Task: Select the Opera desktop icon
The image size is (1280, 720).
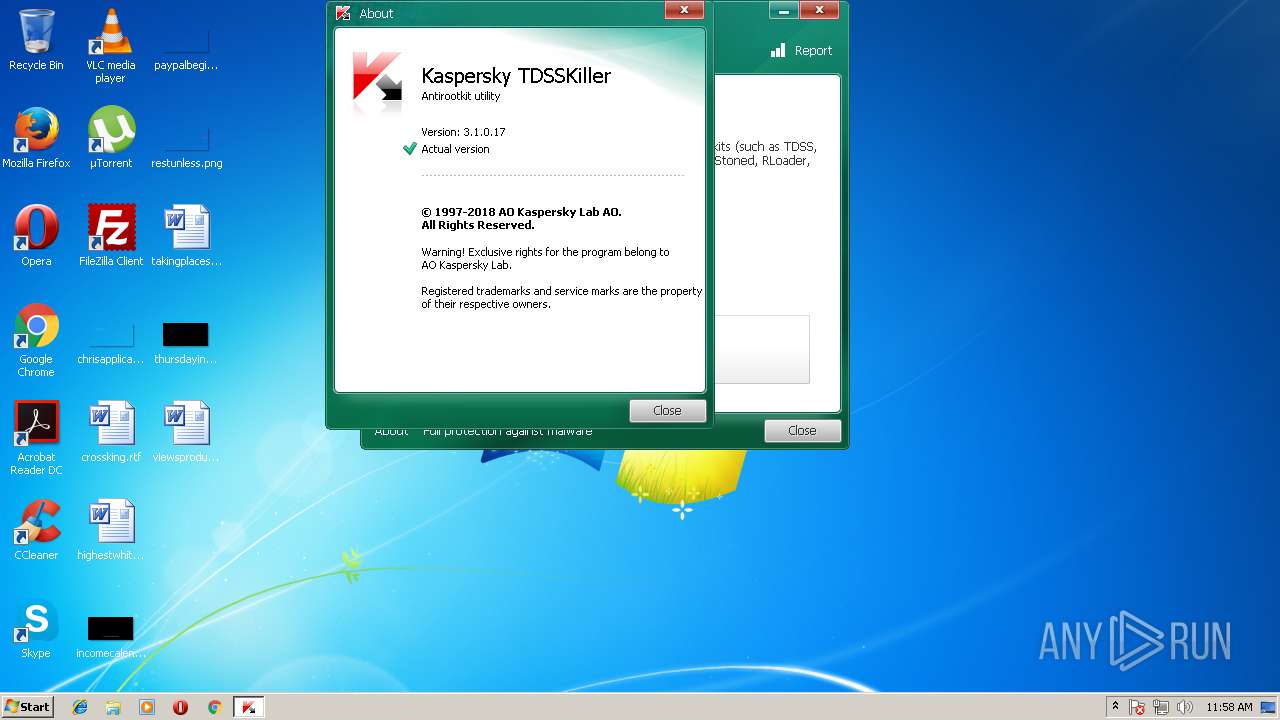Action: 36,236
